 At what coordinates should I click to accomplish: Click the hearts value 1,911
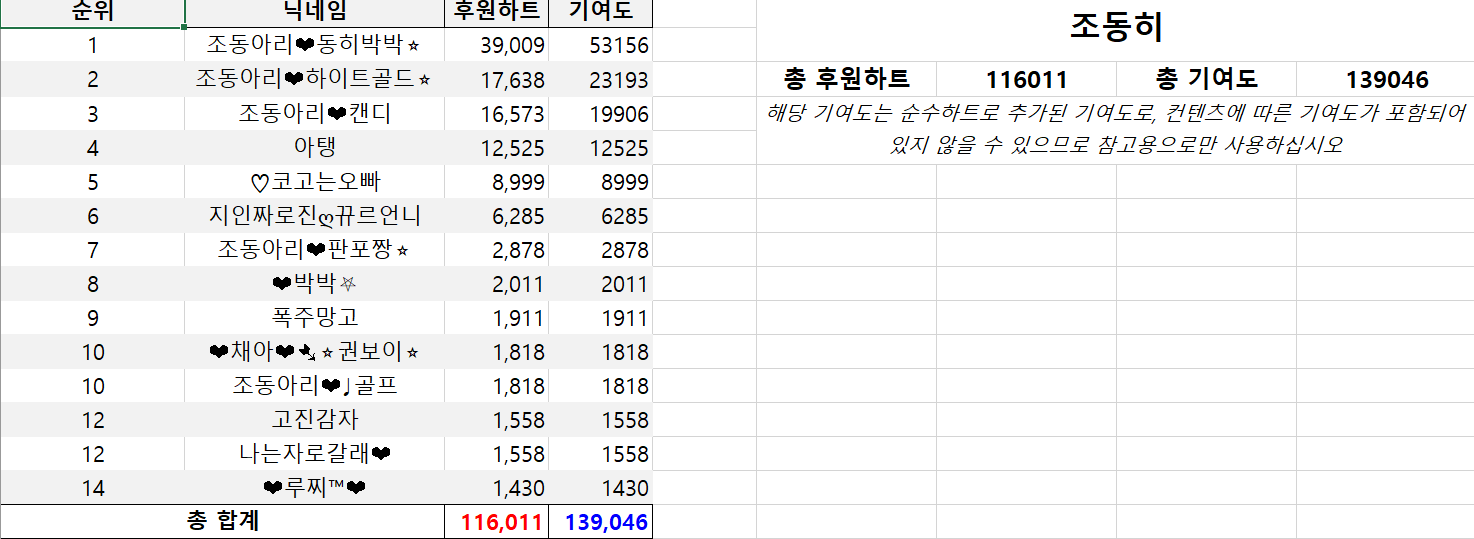pyautogui.click(x=497, y=317)
